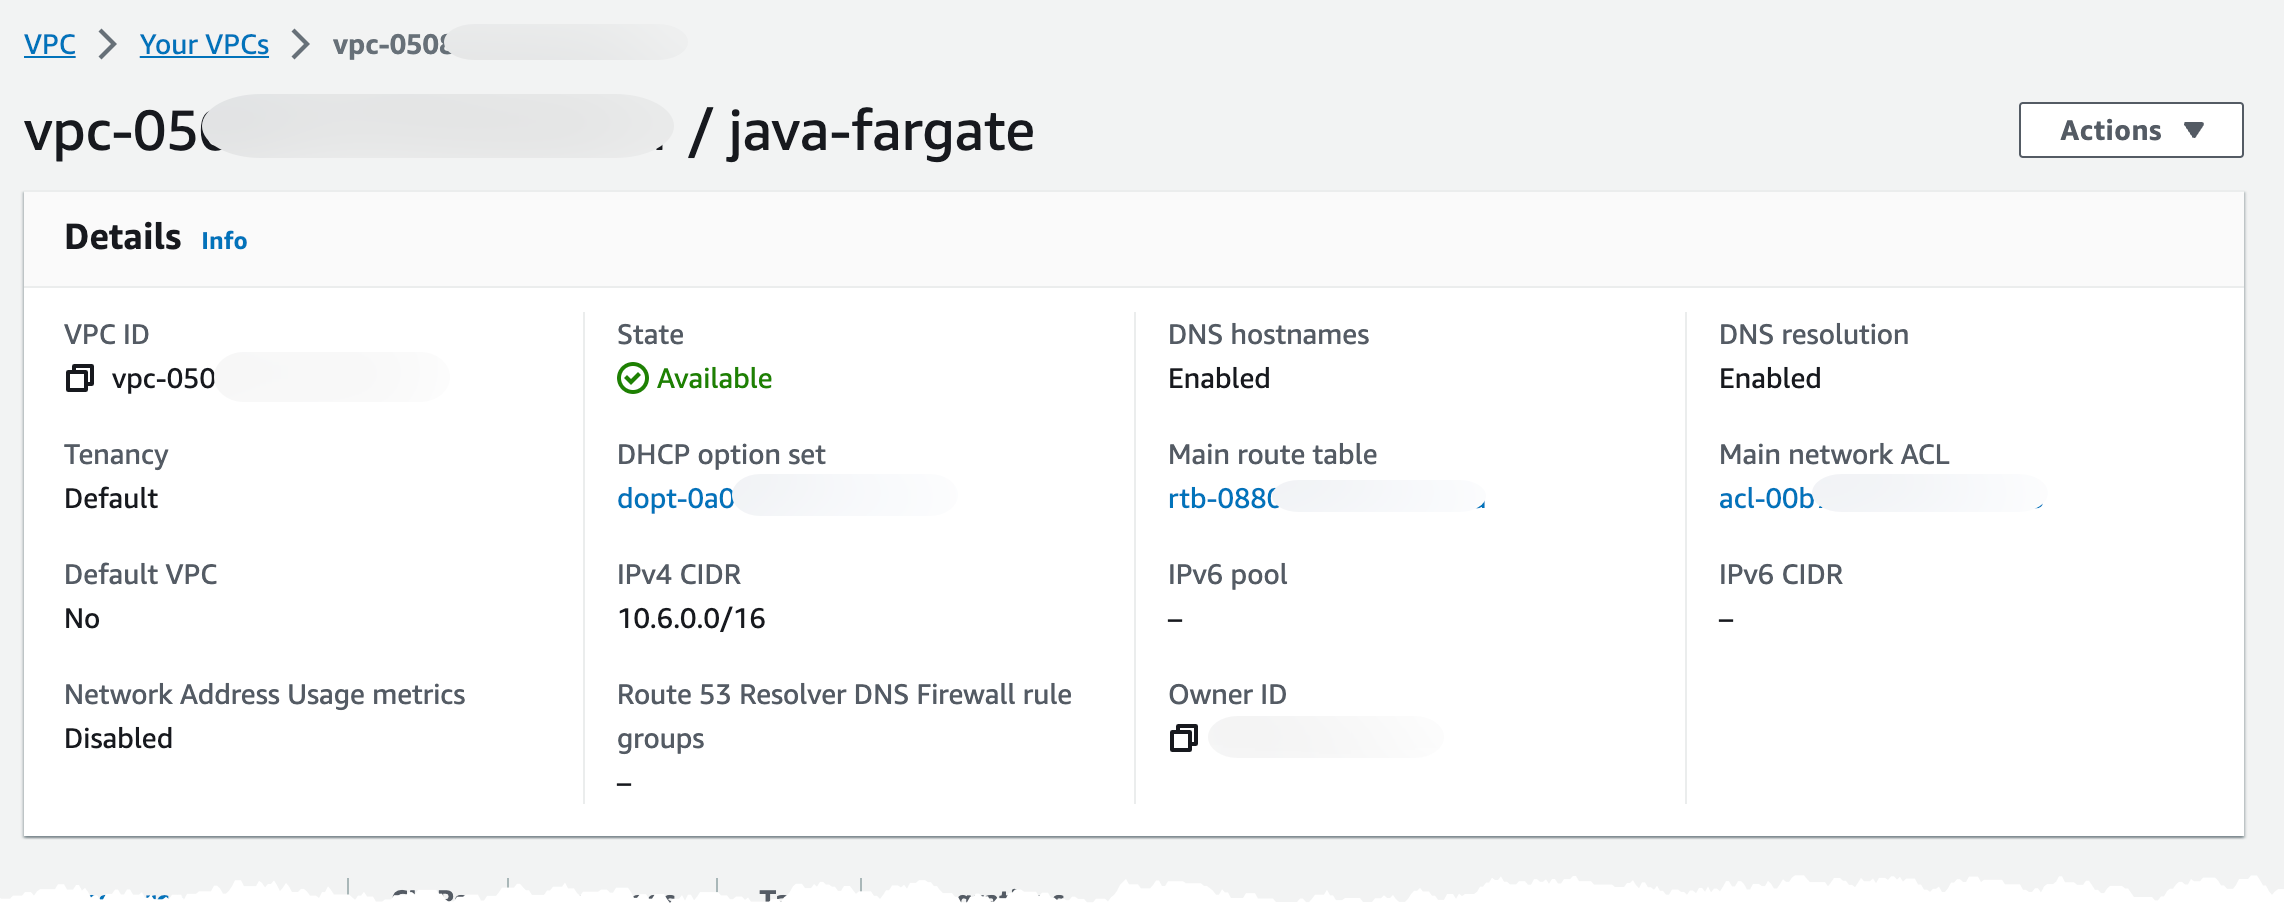Image resolution: width=2284 pixels, height=904 pixels.
Task: Click the first breadcrumb chevron after VPC
Action: (107, 44)
